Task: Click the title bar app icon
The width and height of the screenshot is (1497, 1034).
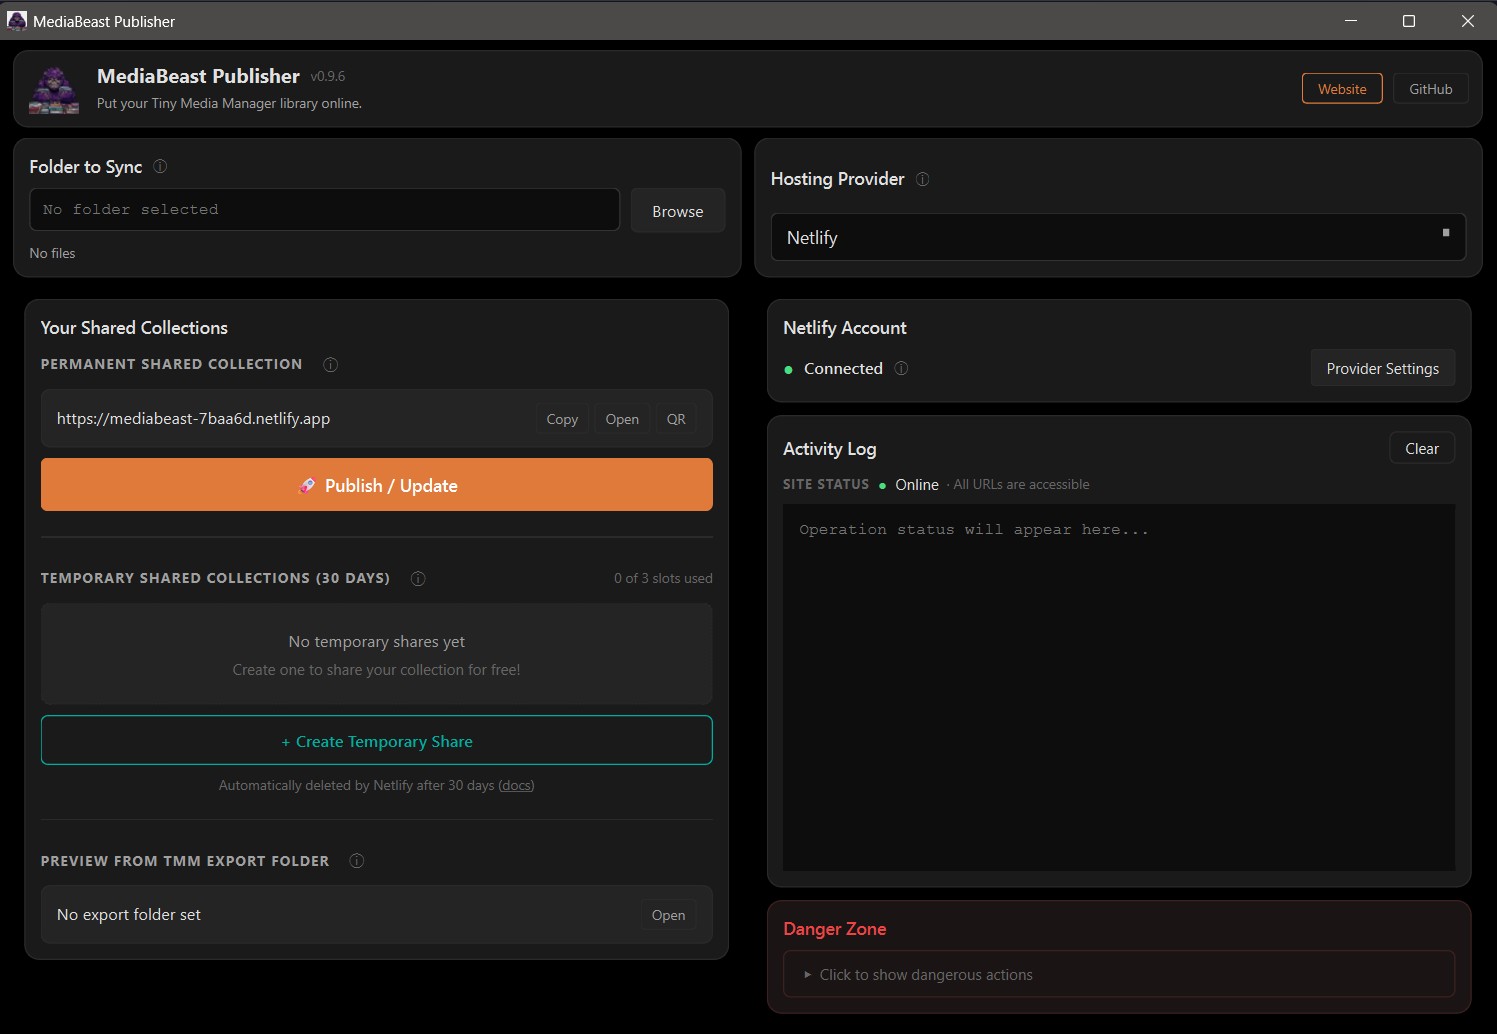Action: [x=17, y=21]
